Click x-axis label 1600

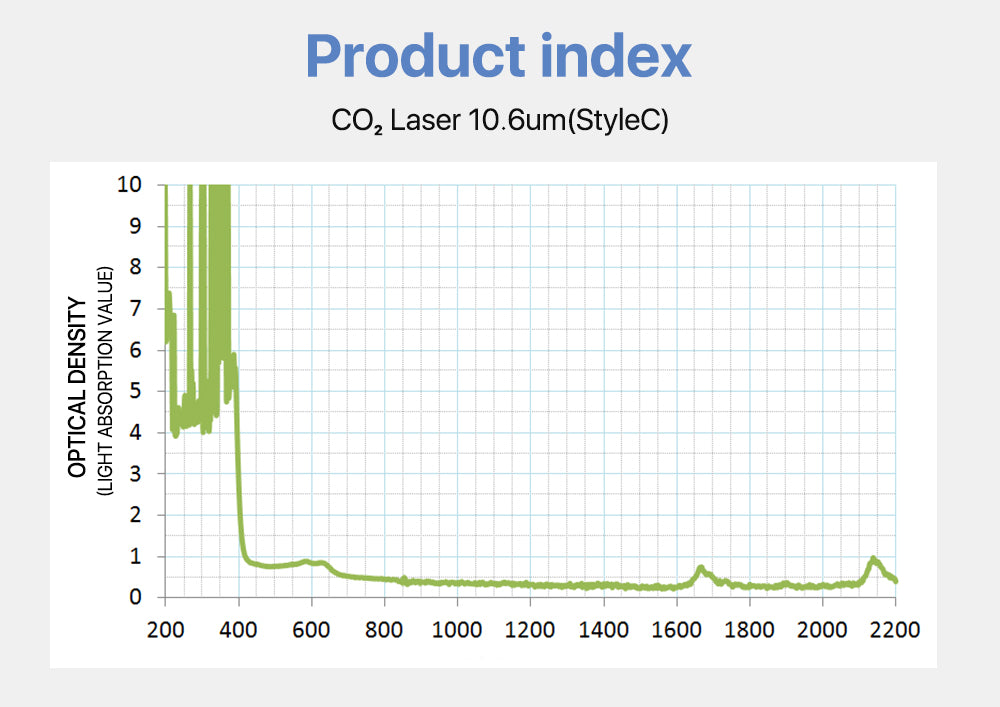(x=676, y=630)
